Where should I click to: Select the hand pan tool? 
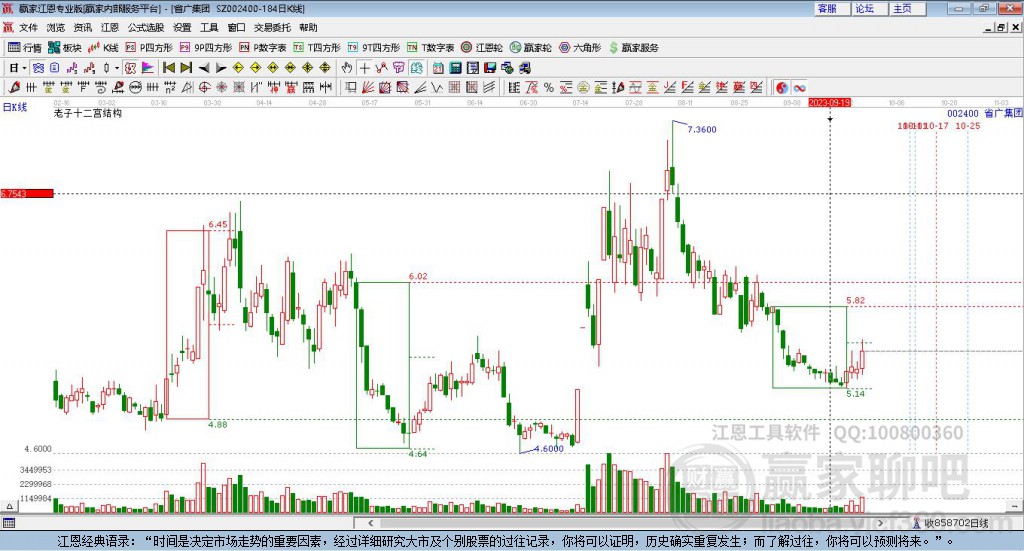point(347,68)
